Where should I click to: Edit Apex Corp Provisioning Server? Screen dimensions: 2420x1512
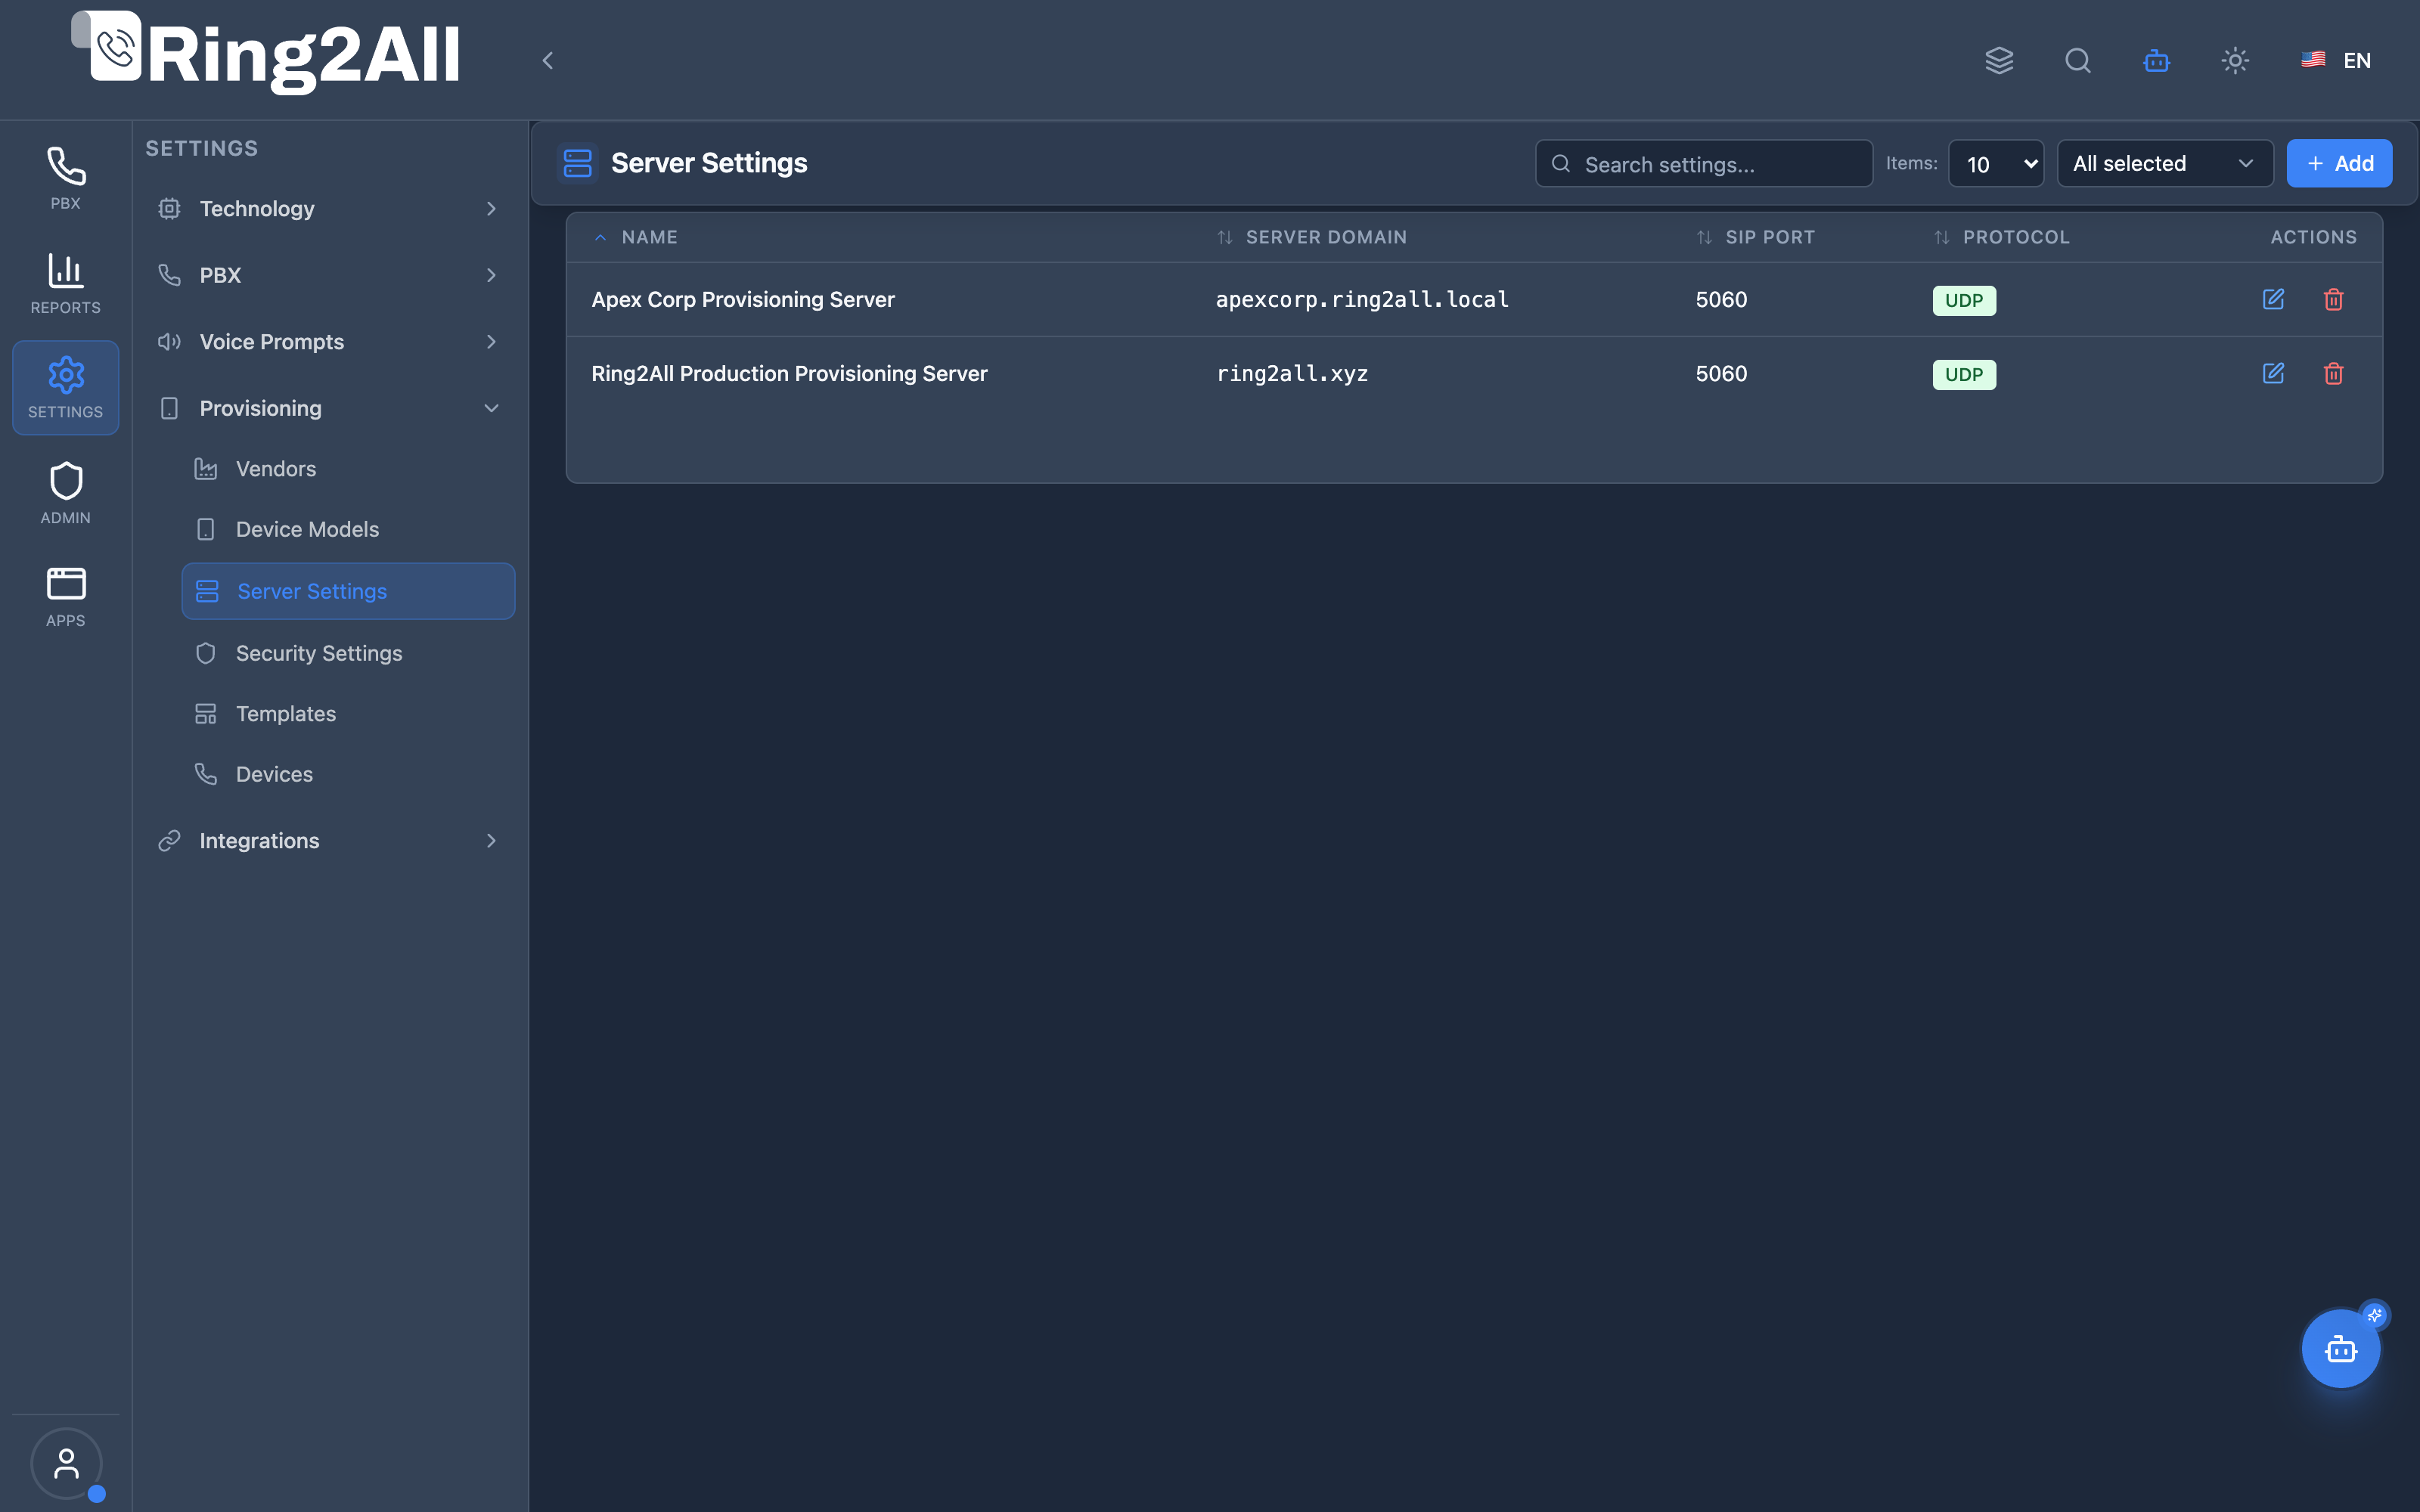click(2273, 299)
